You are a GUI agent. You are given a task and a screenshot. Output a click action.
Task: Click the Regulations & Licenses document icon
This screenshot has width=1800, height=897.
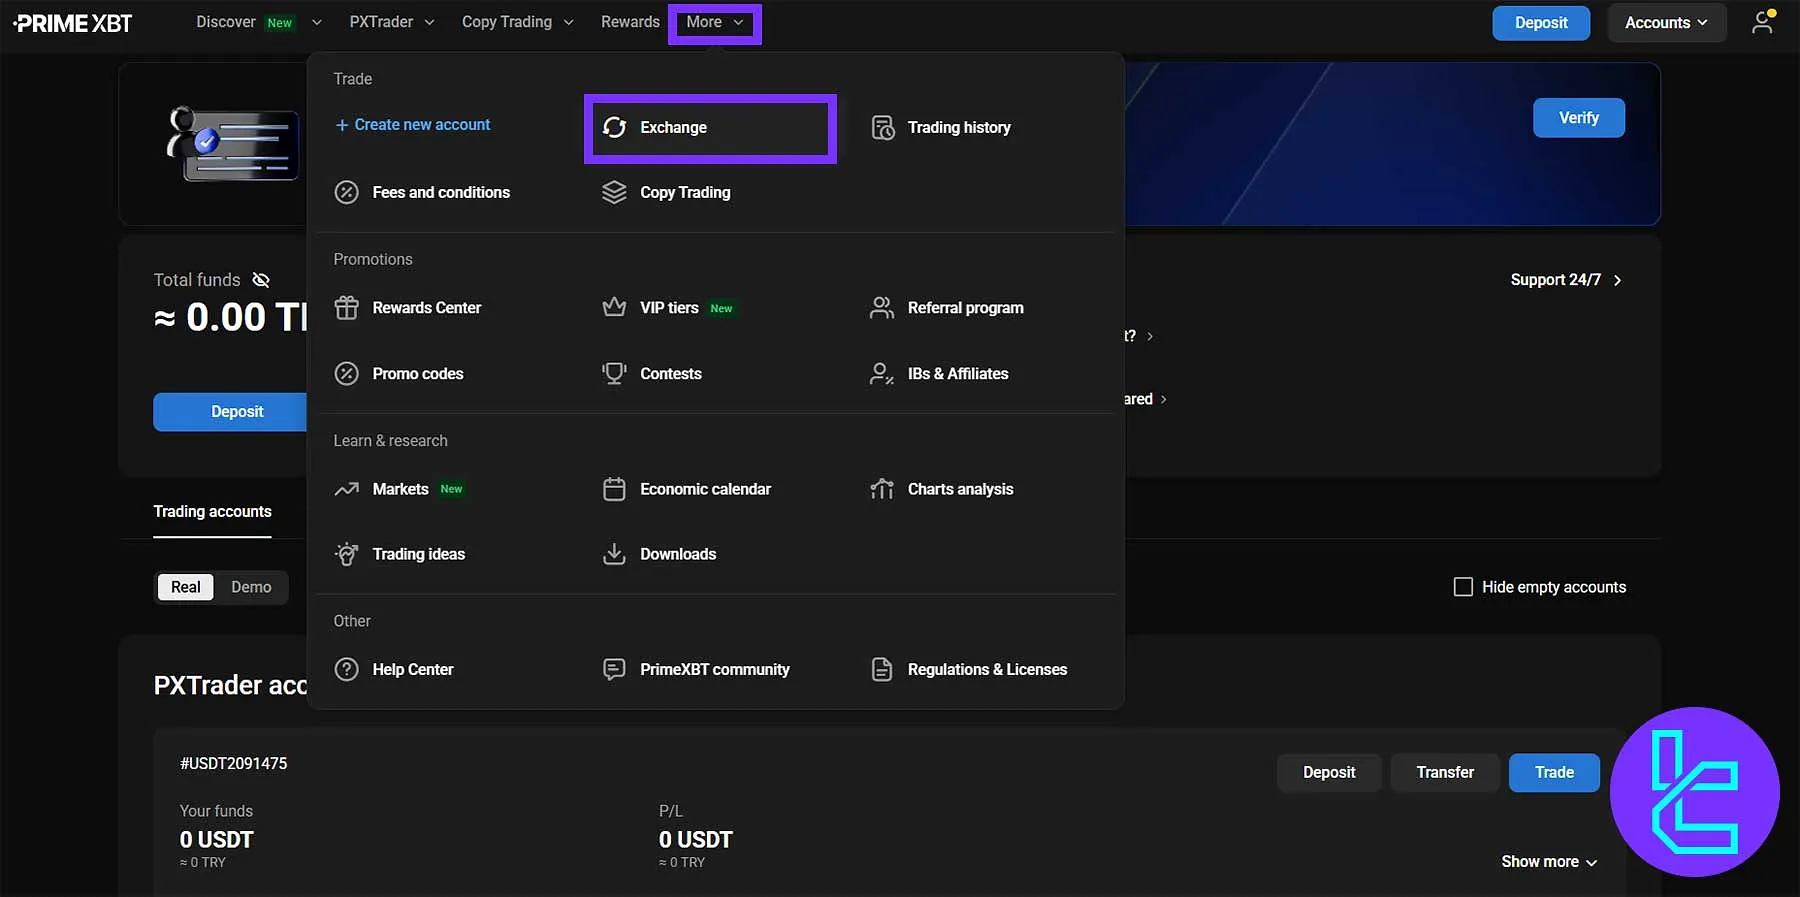pyautogui.click(x=882, y=669)
